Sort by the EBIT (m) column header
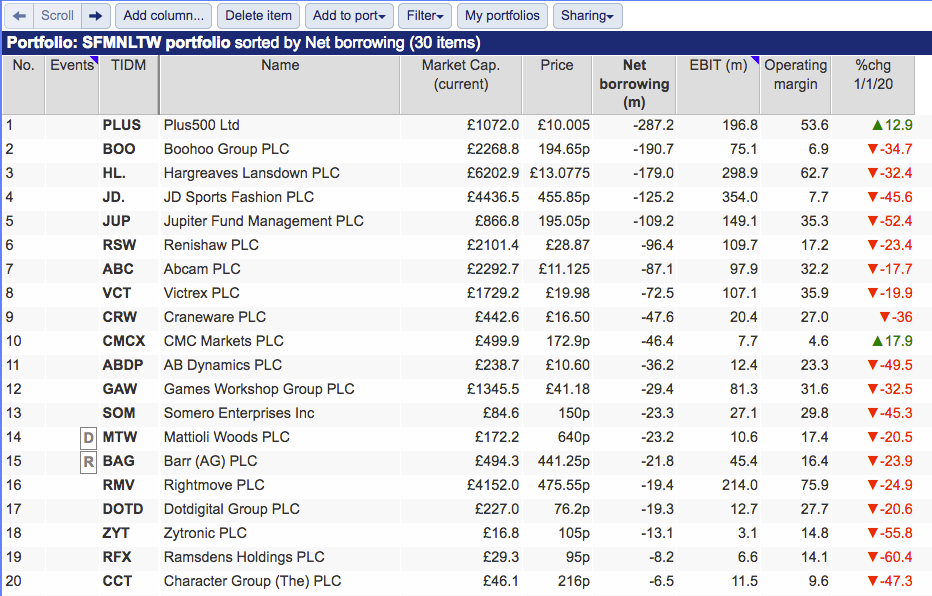 (718, 84)
